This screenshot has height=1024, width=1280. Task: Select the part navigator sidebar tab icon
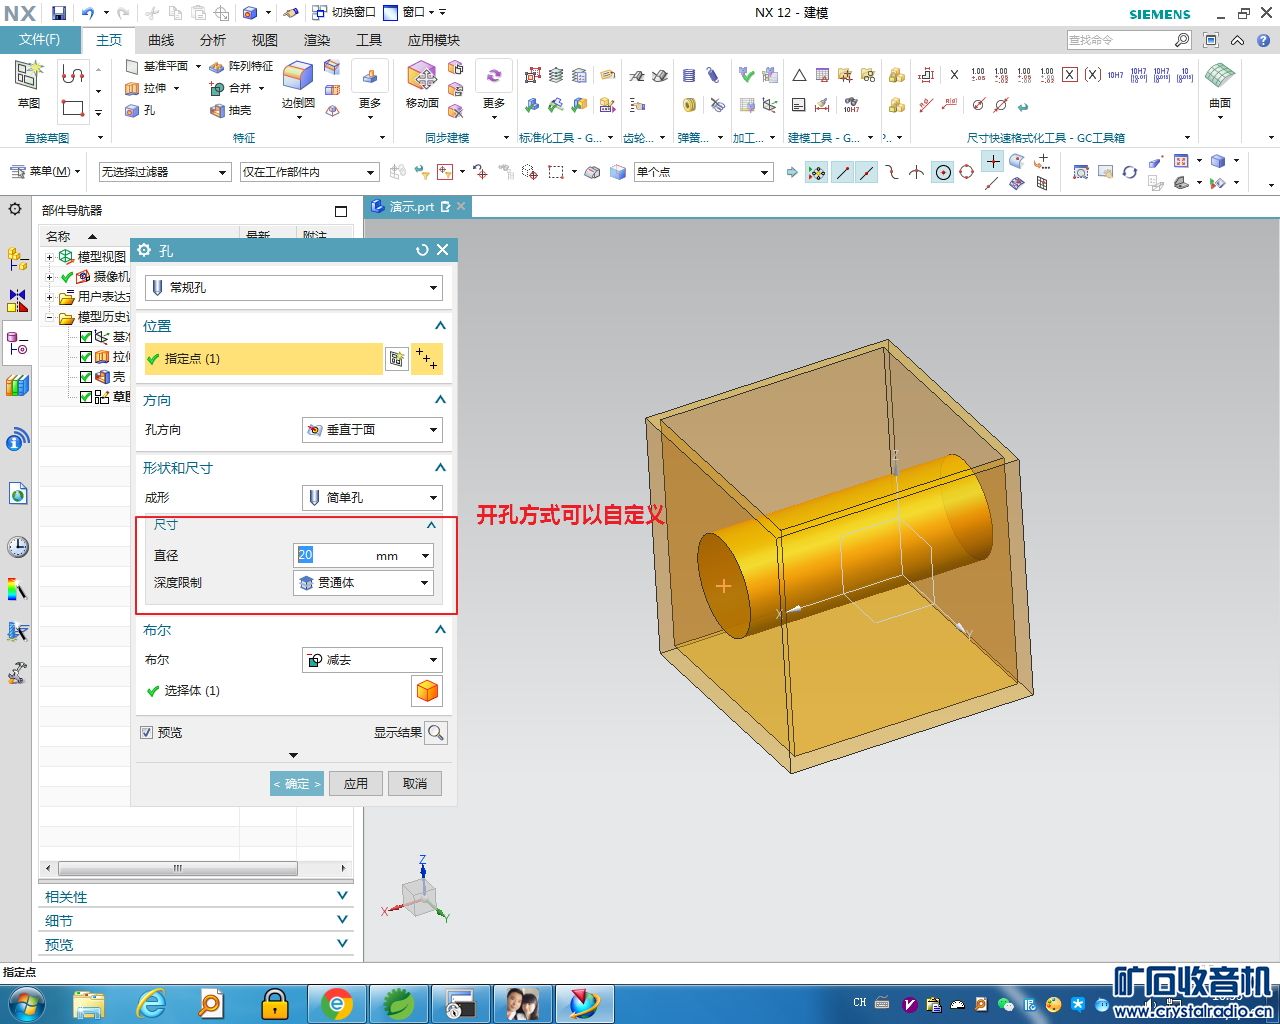(17, 344)
